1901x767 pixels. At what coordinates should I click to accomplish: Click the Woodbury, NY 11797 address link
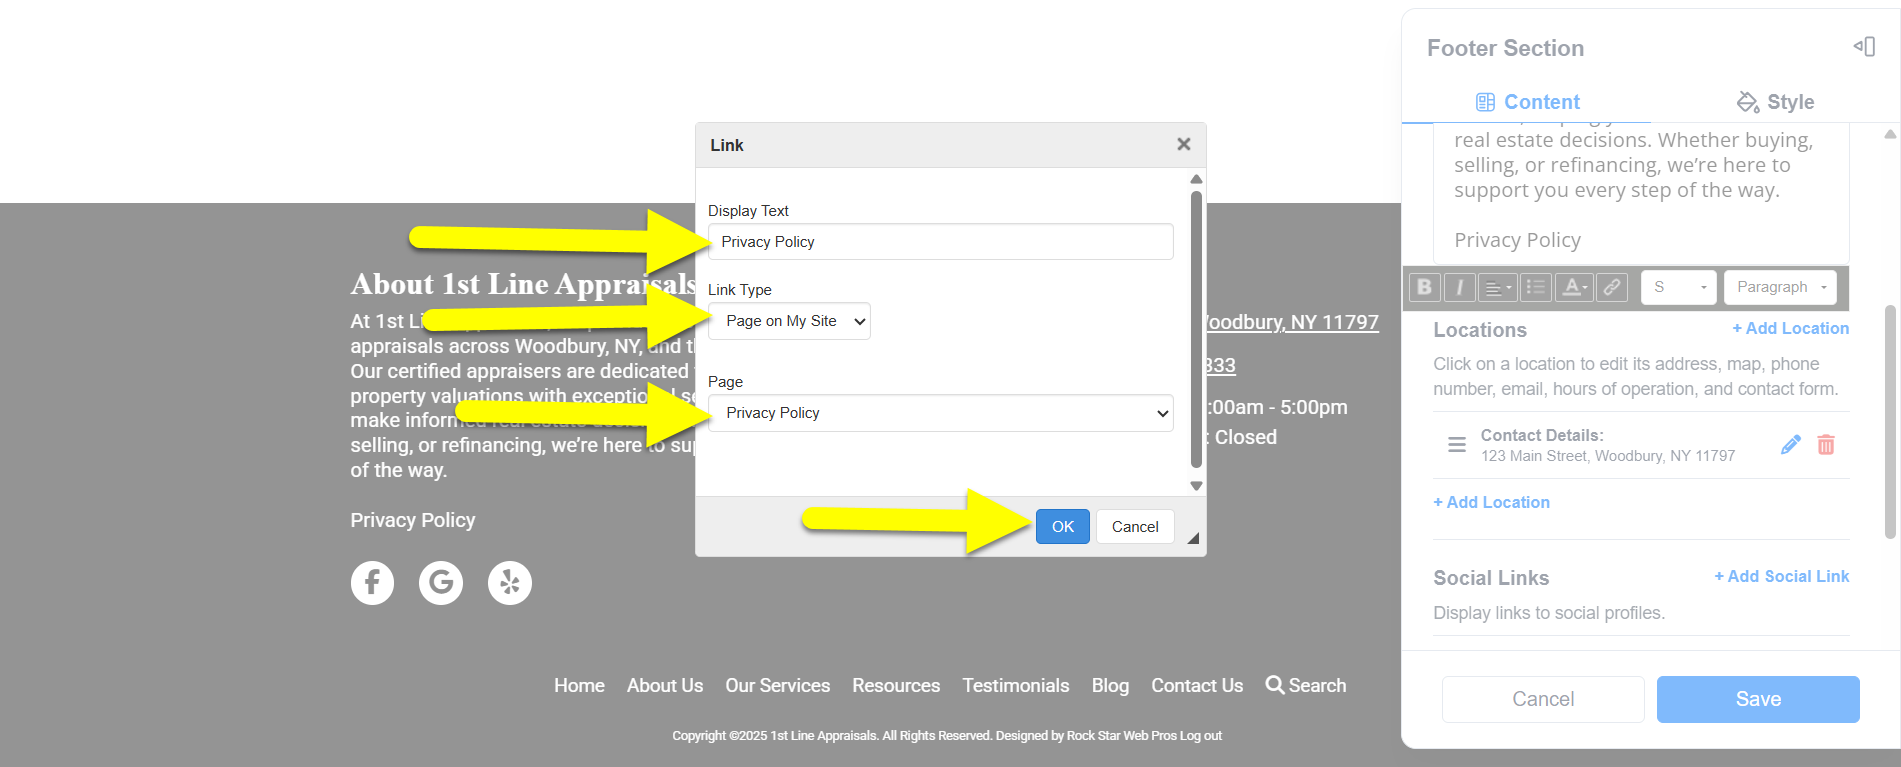pyautogui.click(x=1292, y=322)
